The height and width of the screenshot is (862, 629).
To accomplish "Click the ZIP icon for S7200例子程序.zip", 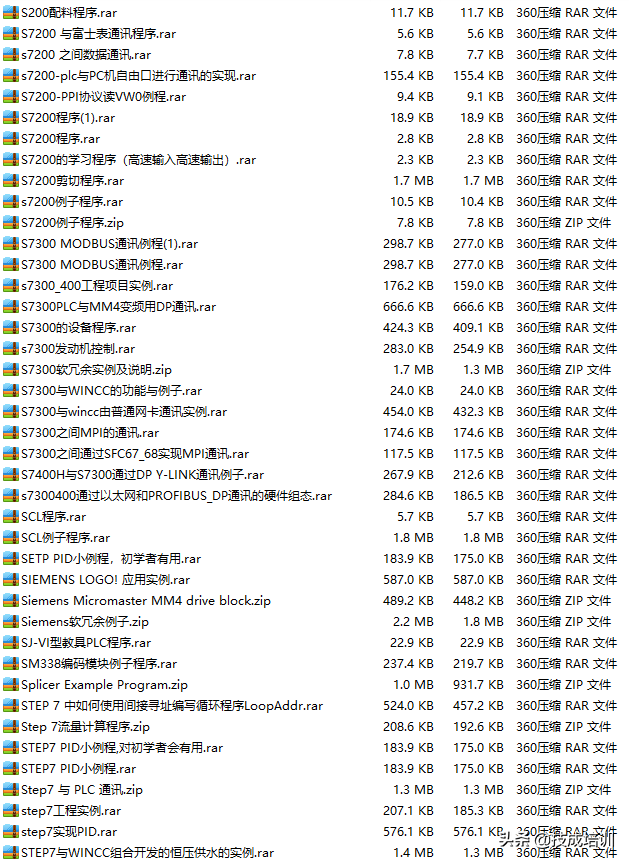I will pos(11,222).
